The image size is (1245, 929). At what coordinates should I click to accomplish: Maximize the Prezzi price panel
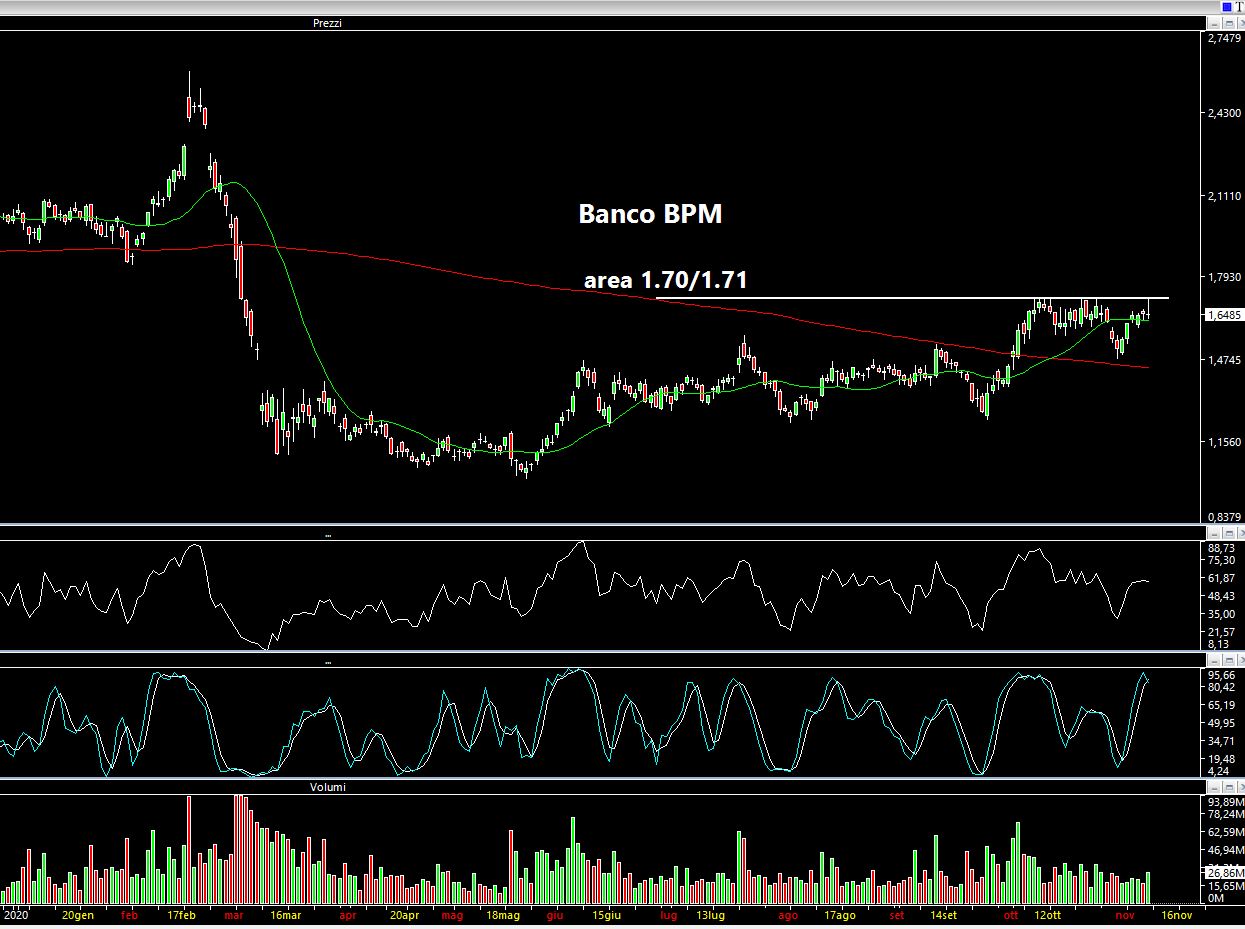(x=1228, y=23)
